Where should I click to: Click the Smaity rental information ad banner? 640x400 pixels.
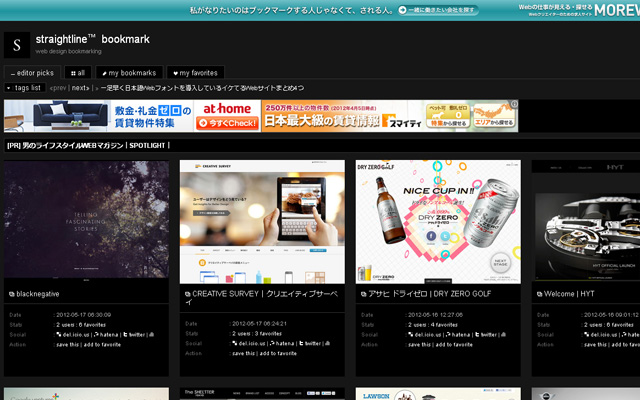coord(390,116)
